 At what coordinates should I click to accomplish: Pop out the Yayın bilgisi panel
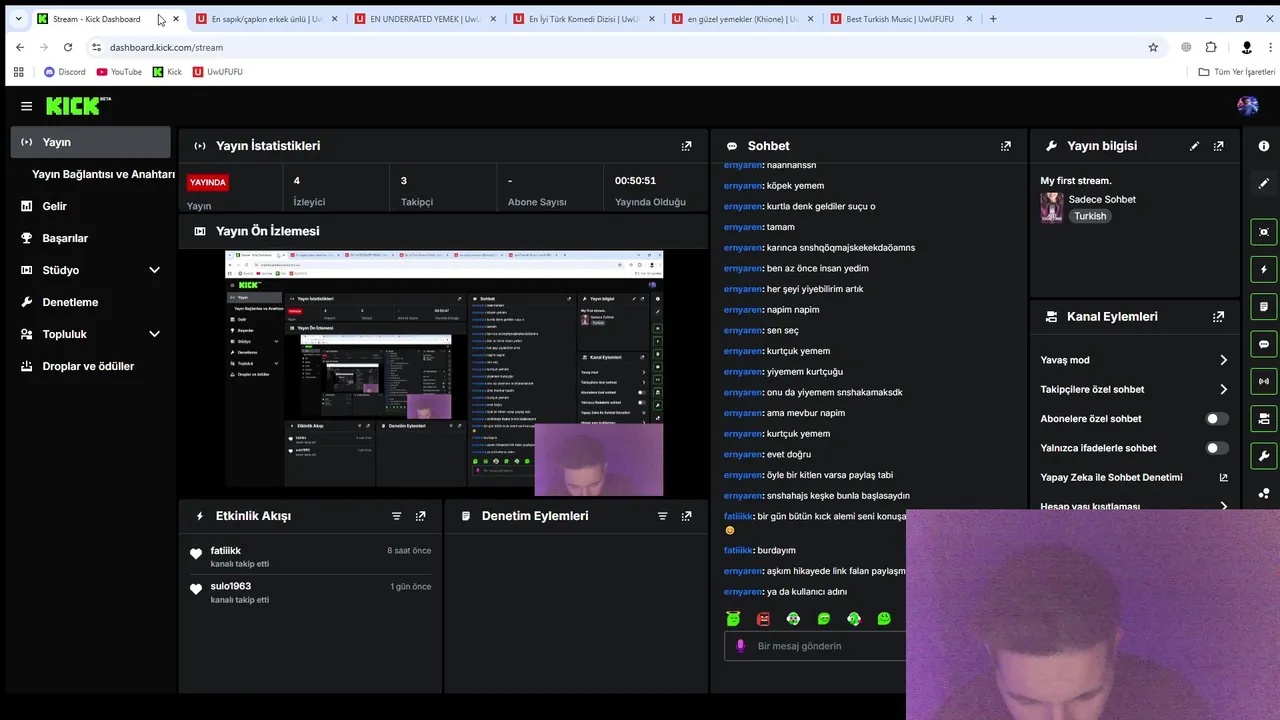[1218, 146]
